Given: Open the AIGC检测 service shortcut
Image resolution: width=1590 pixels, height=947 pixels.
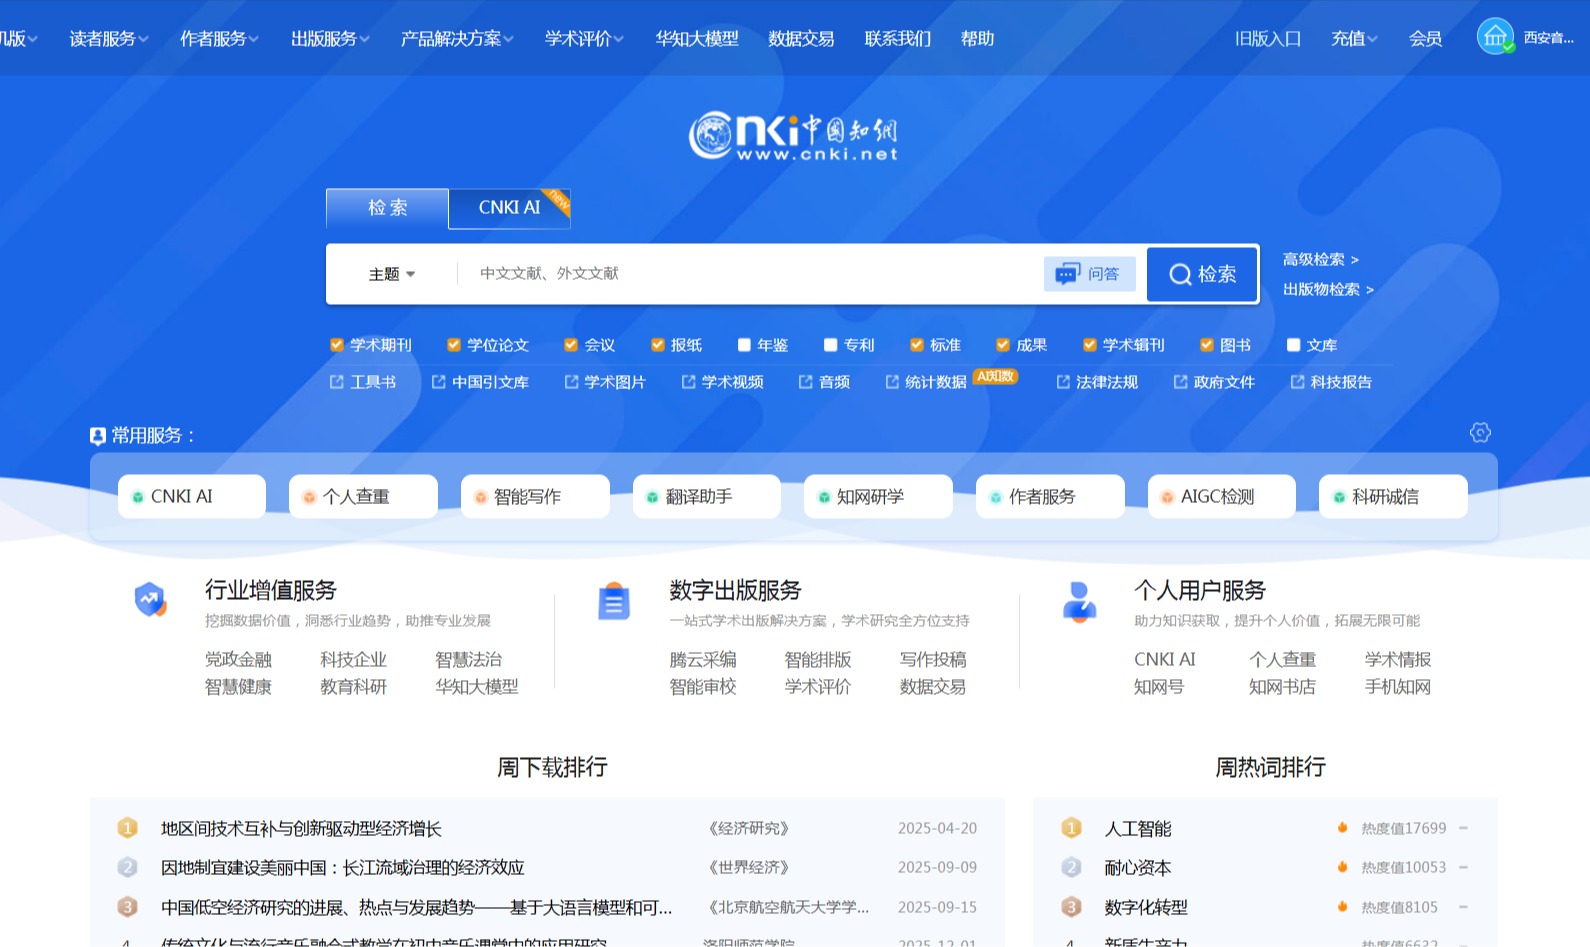Looking at the screenshot, I should click(1221, 497).
